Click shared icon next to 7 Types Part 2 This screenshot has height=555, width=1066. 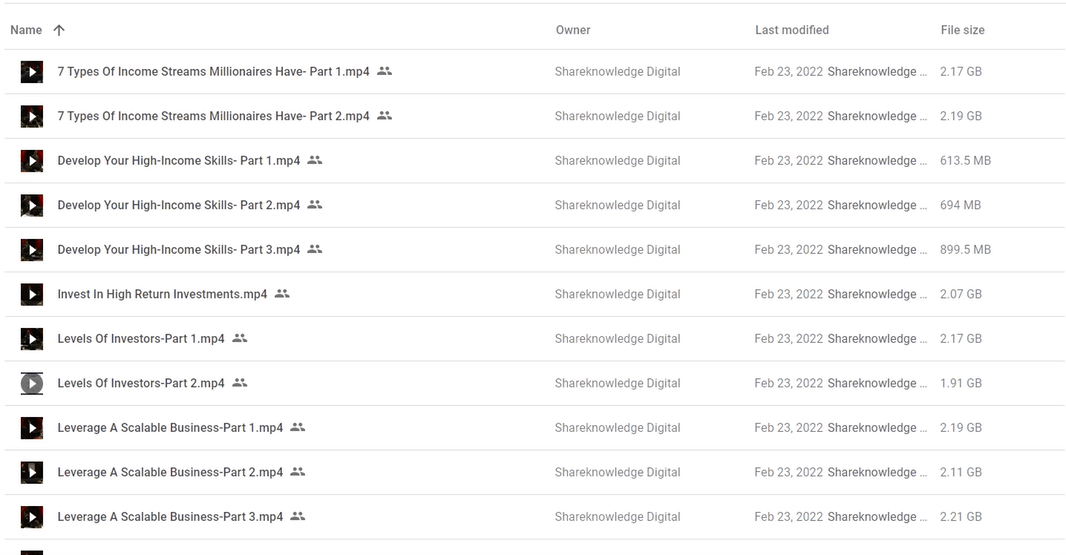[384, 116]
